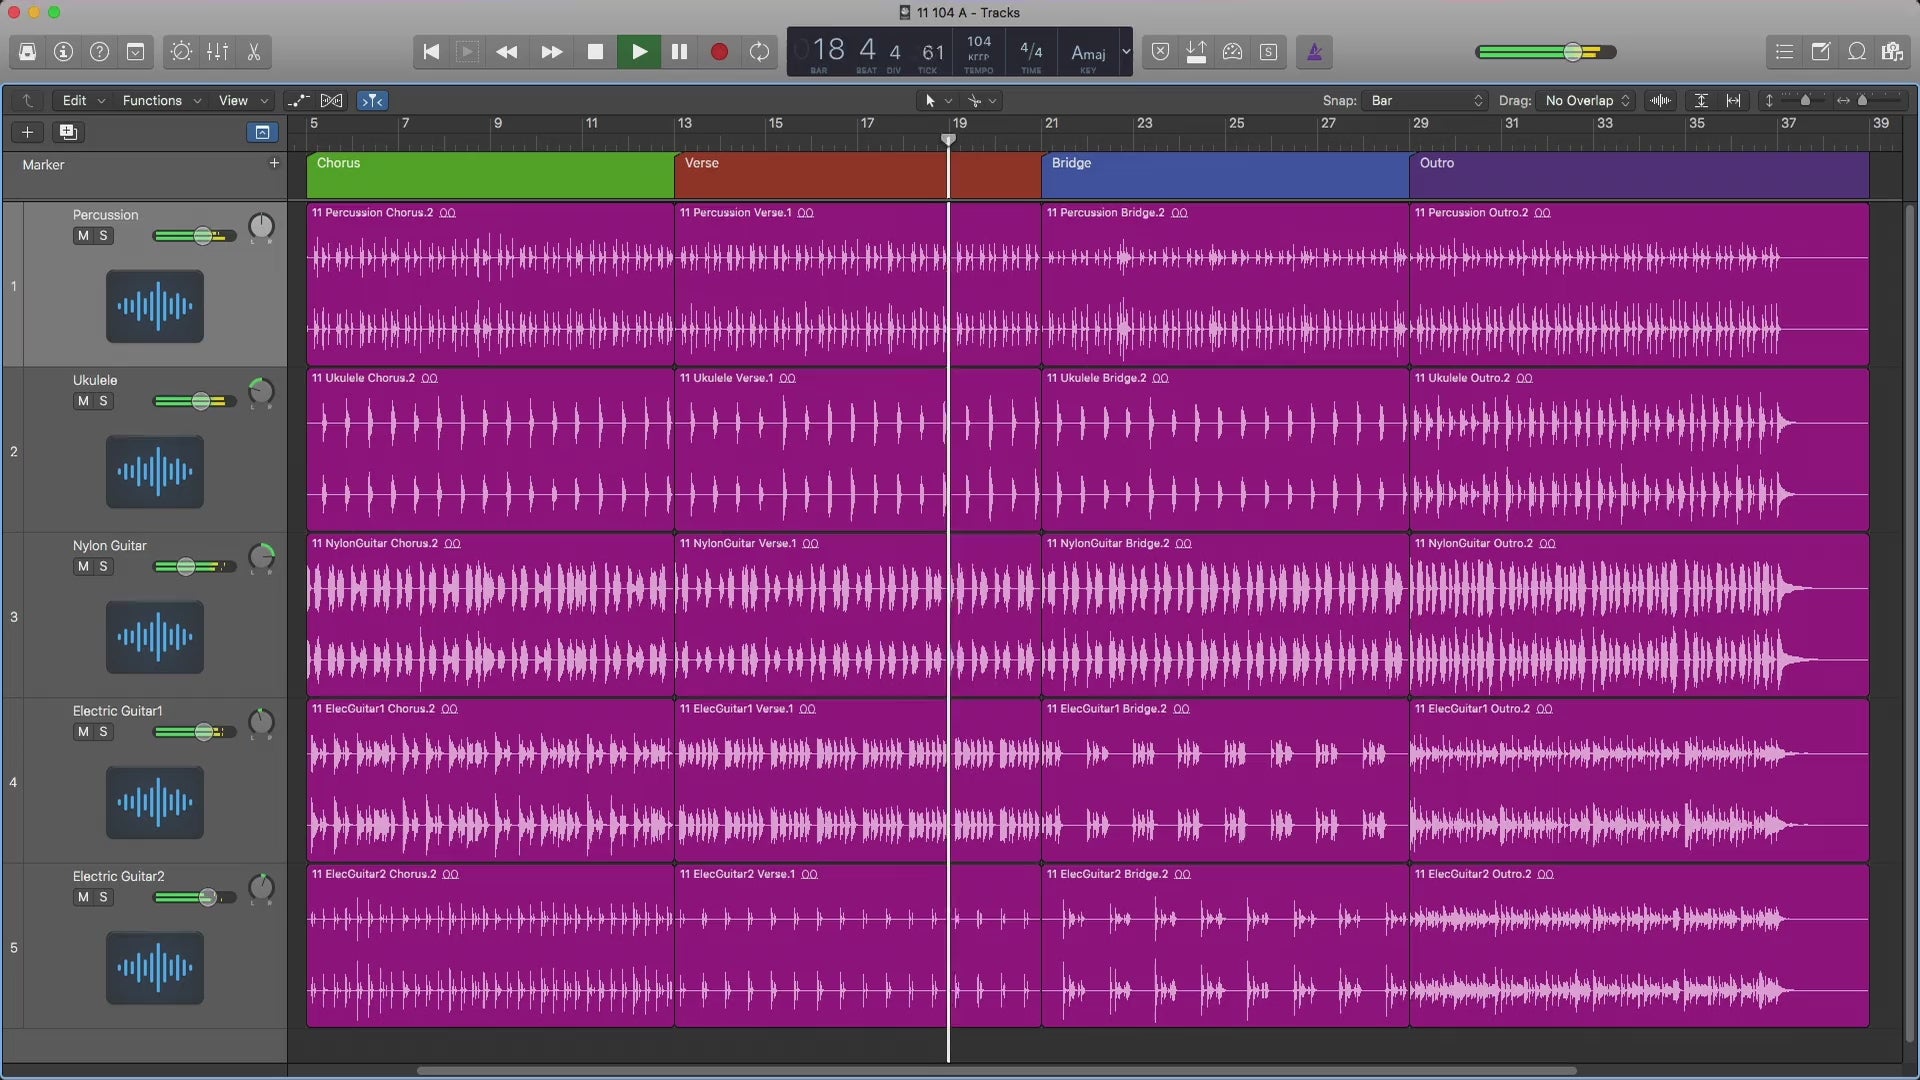Image resolution: width=1920 pixels, height=1080 pixels.
Task: Open the Library panel icon
Action: tap(28, 52)
